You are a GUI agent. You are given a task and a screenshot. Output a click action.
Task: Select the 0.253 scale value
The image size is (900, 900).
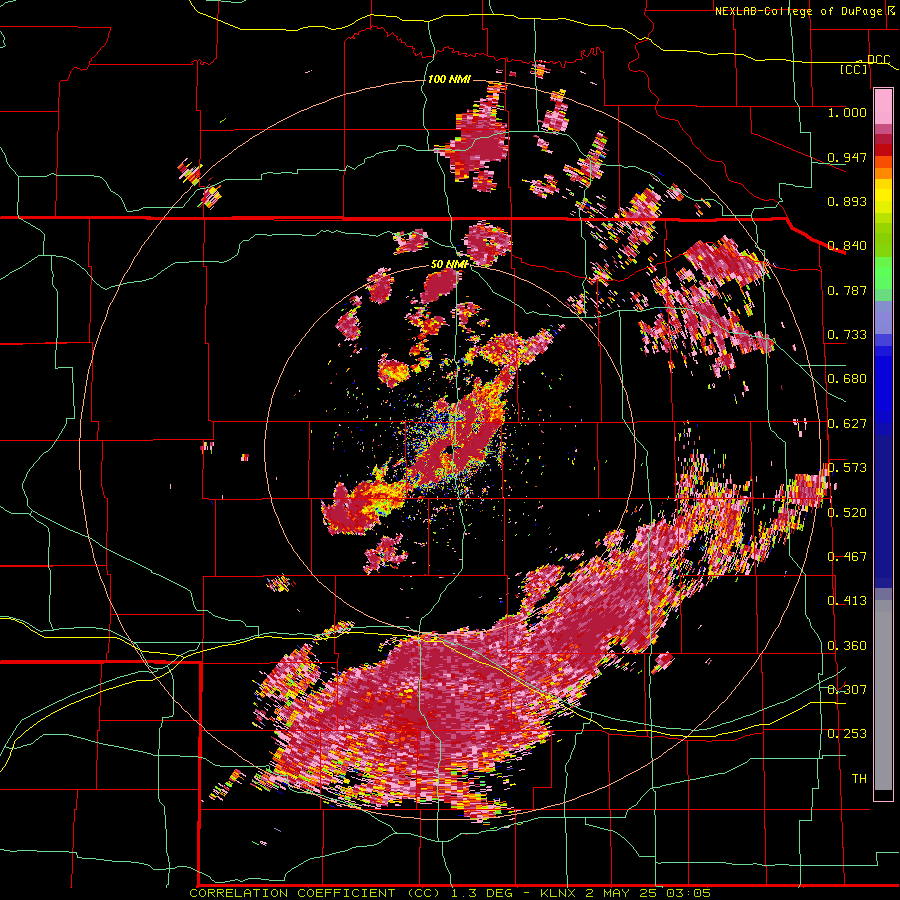(x=847, y=734)
